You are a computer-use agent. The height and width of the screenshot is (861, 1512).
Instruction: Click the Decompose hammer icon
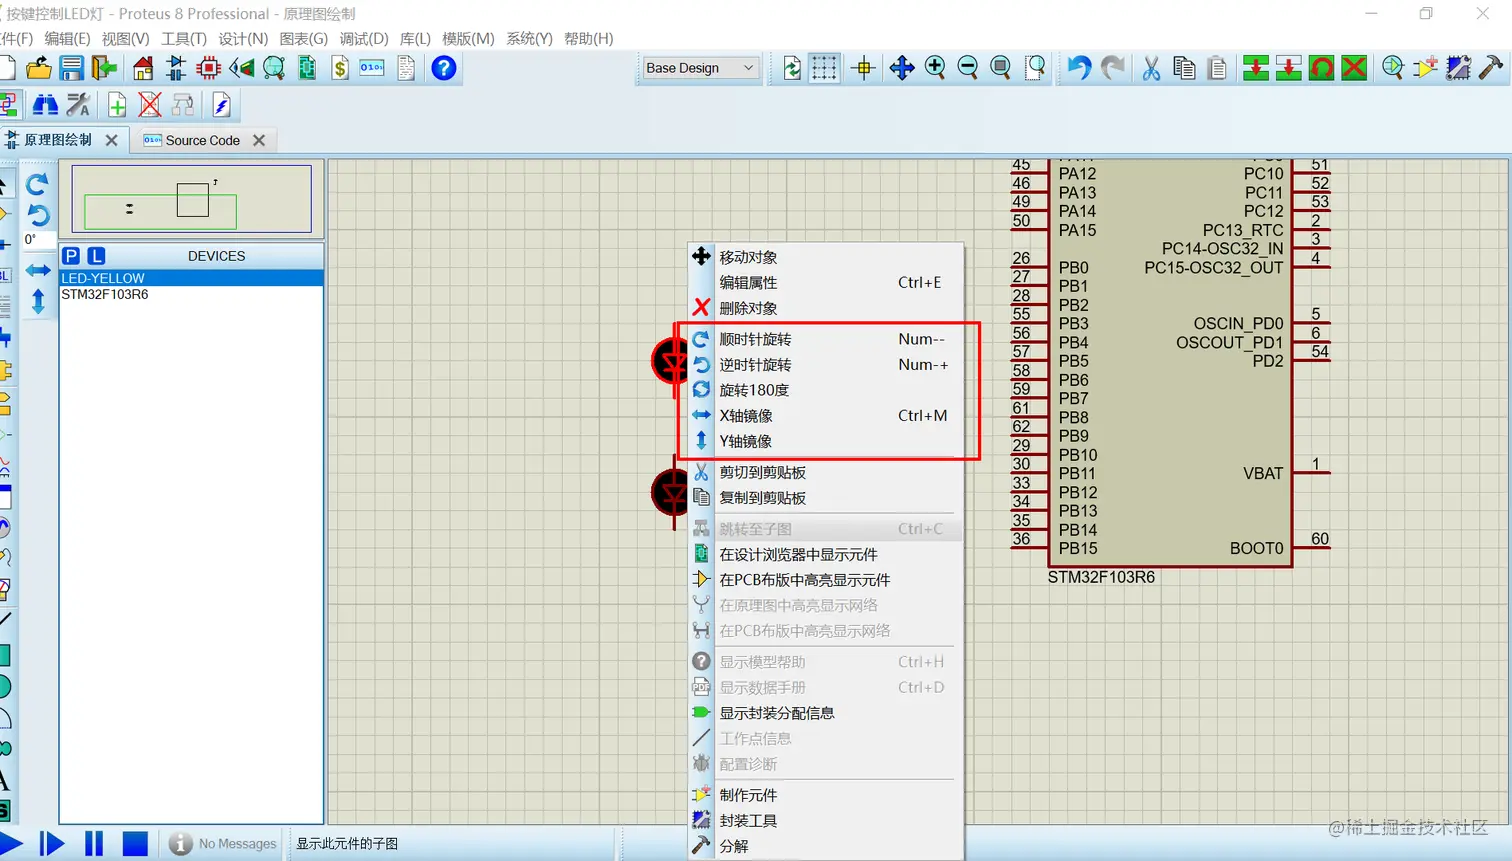[x=1491, y=68]
